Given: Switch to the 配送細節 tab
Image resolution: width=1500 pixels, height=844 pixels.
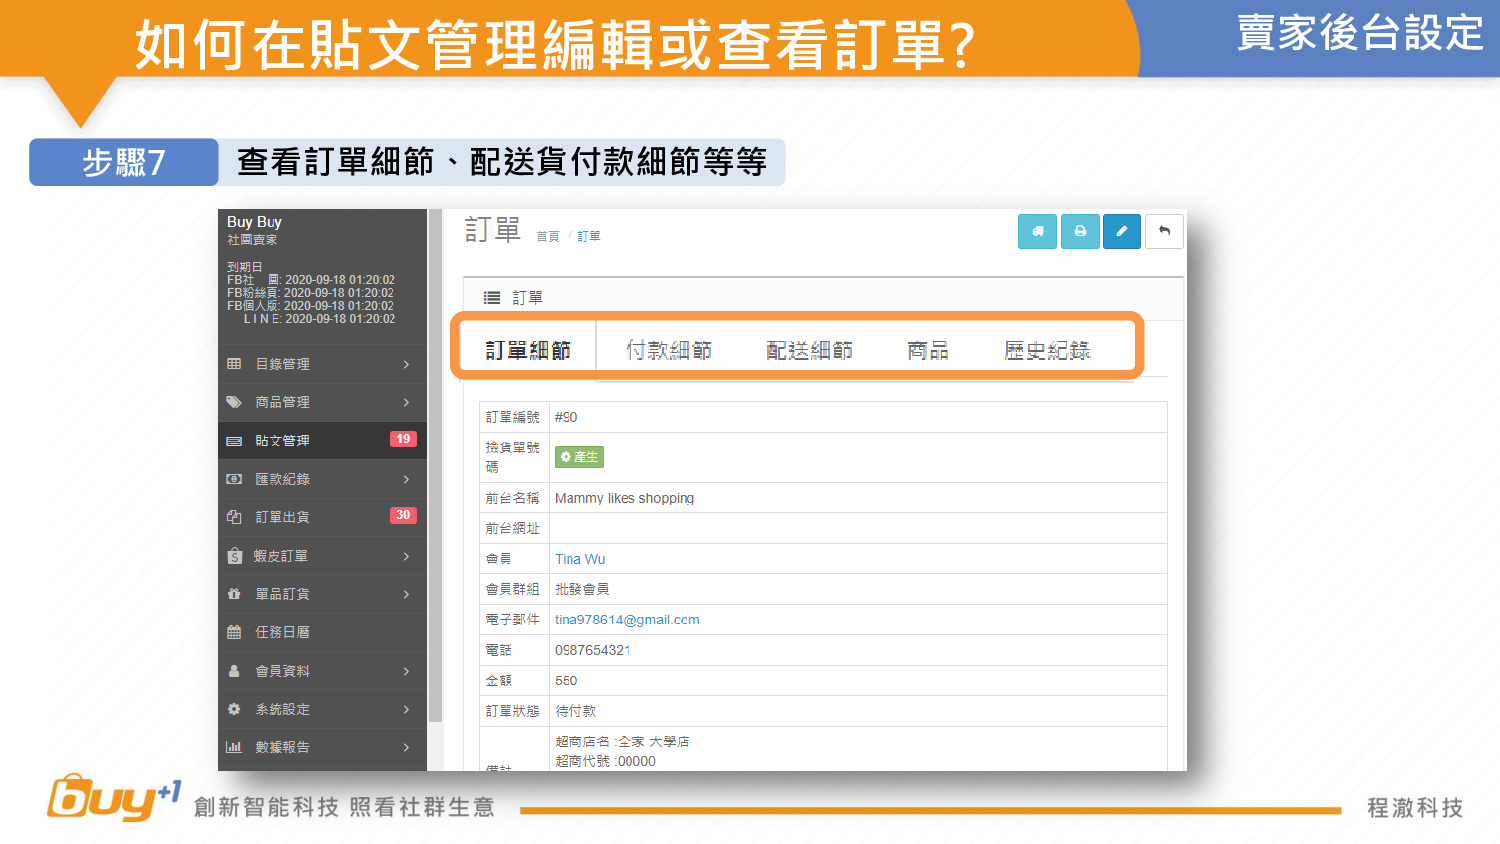Looking at the screenshot, I should [x=809, y=351].
